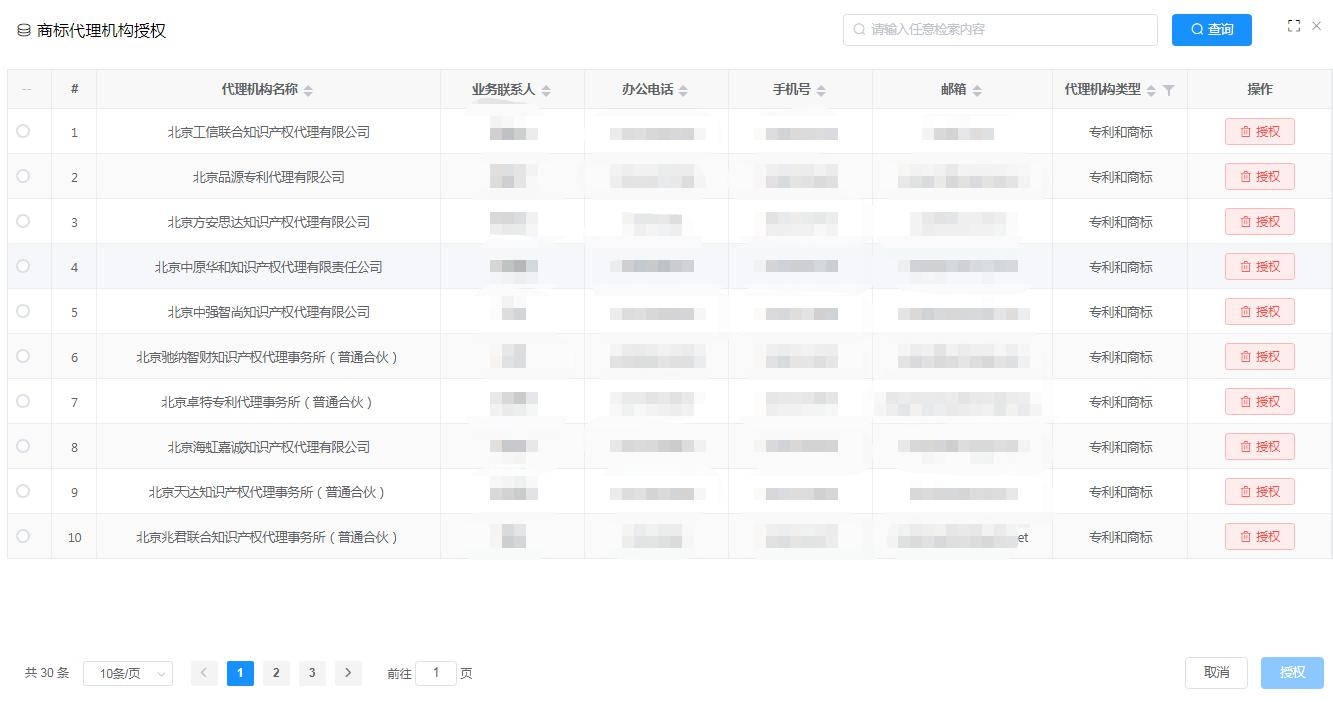1333x702 pixels.
Task: Go to pagination page 2
Action: point(276,673)
